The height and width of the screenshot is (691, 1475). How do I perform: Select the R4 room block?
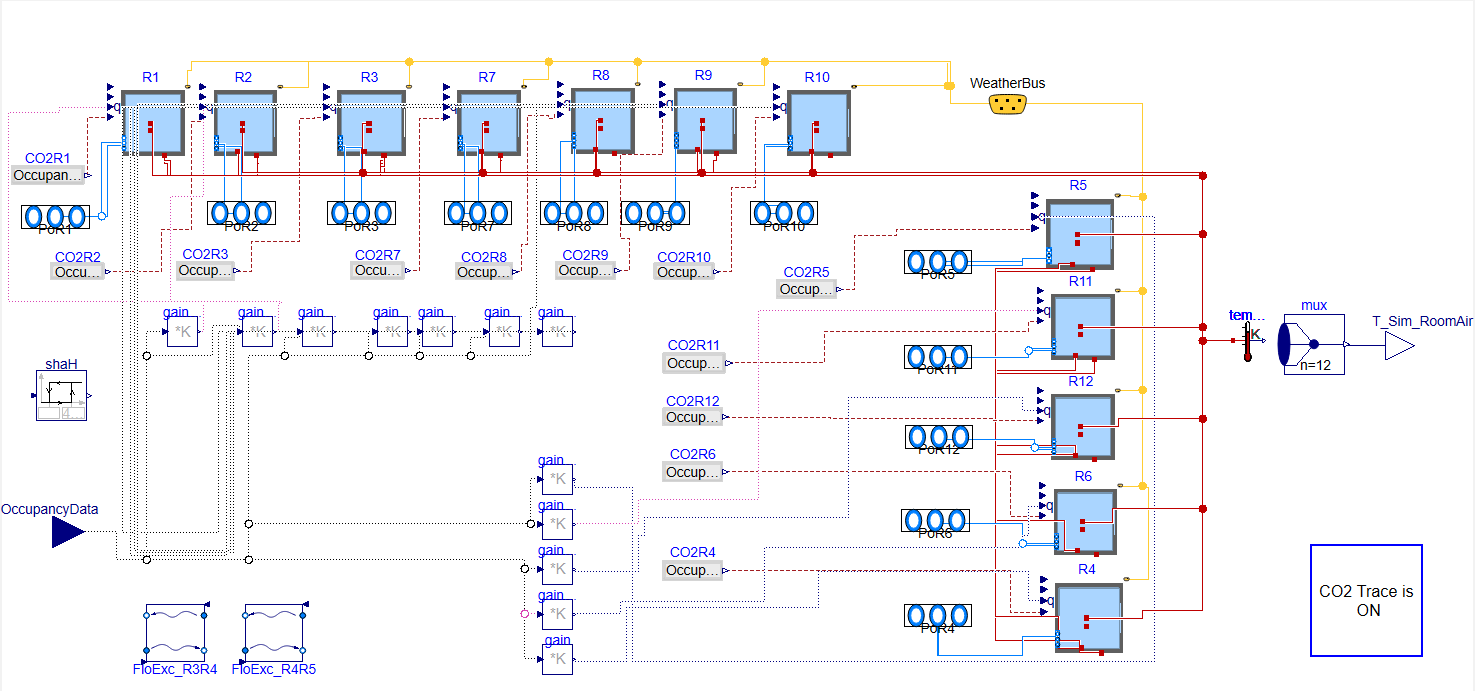click(x=1089, y=618)
